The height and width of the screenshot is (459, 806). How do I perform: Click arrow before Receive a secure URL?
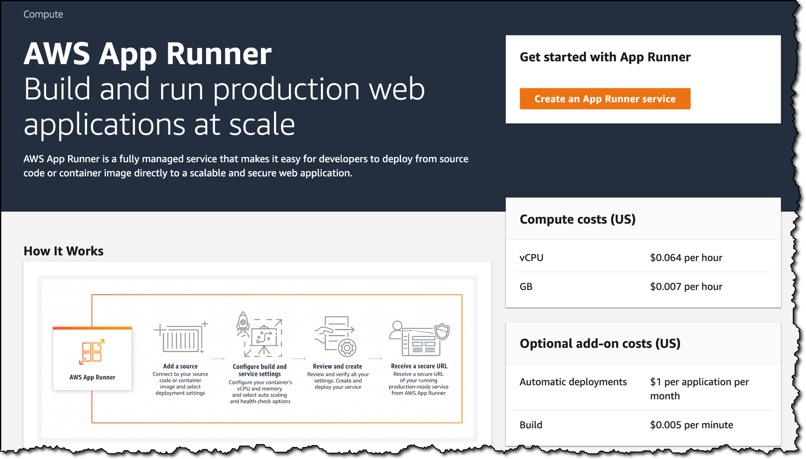pyautogui.click(x=375, y=358)
